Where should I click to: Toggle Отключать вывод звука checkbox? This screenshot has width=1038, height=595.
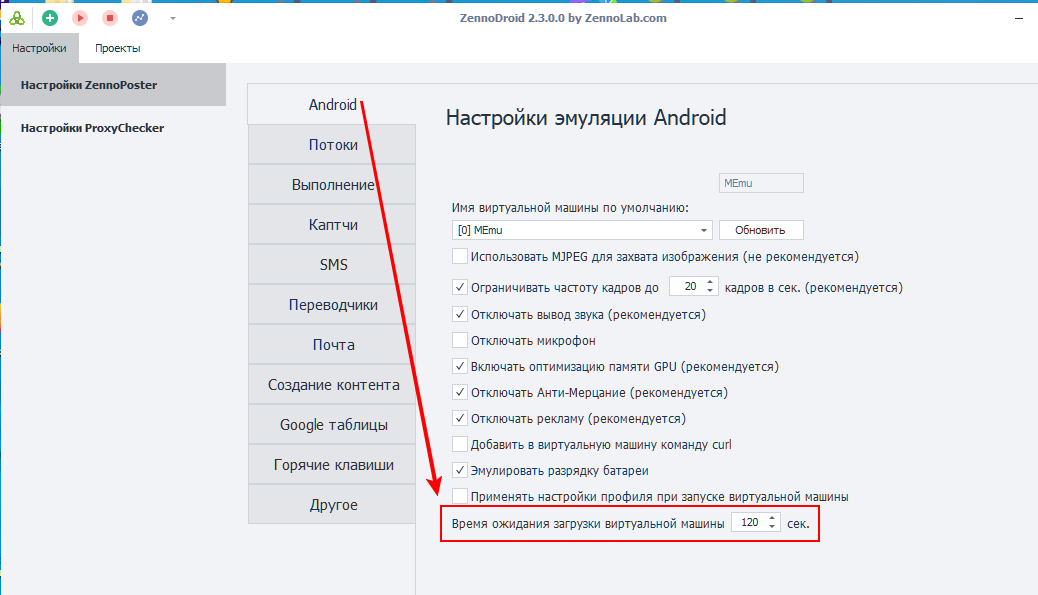tap(459, 314)
